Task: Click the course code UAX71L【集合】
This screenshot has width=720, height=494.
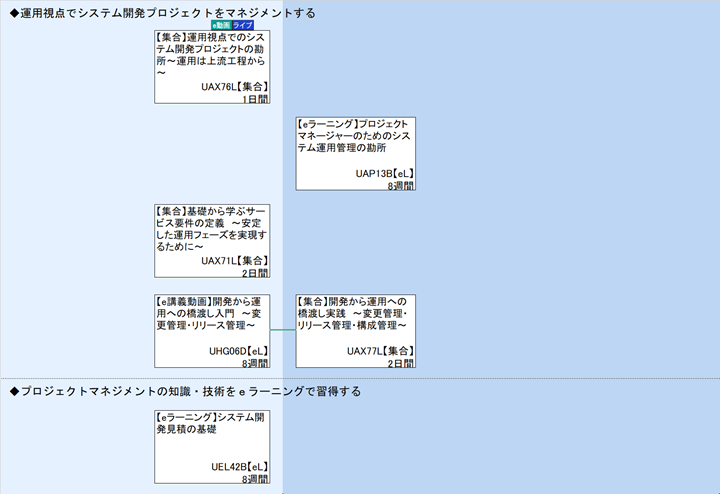Action: click(x=235, y=261)
